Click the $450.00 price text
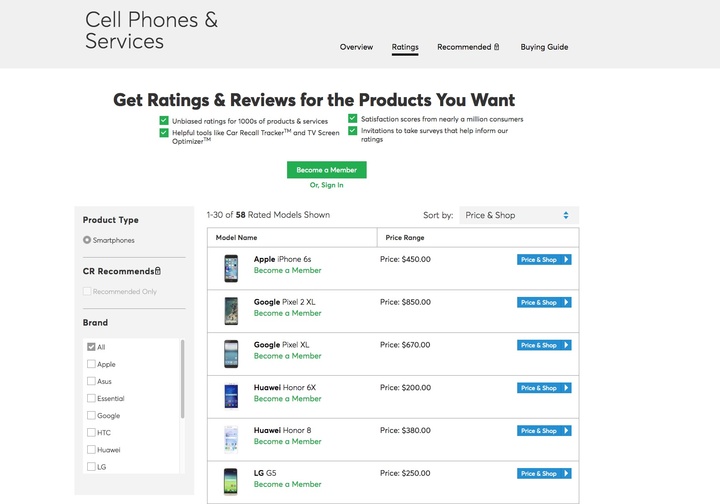The width and height of the screenshot is (720, 504). [x=416, y=259]
